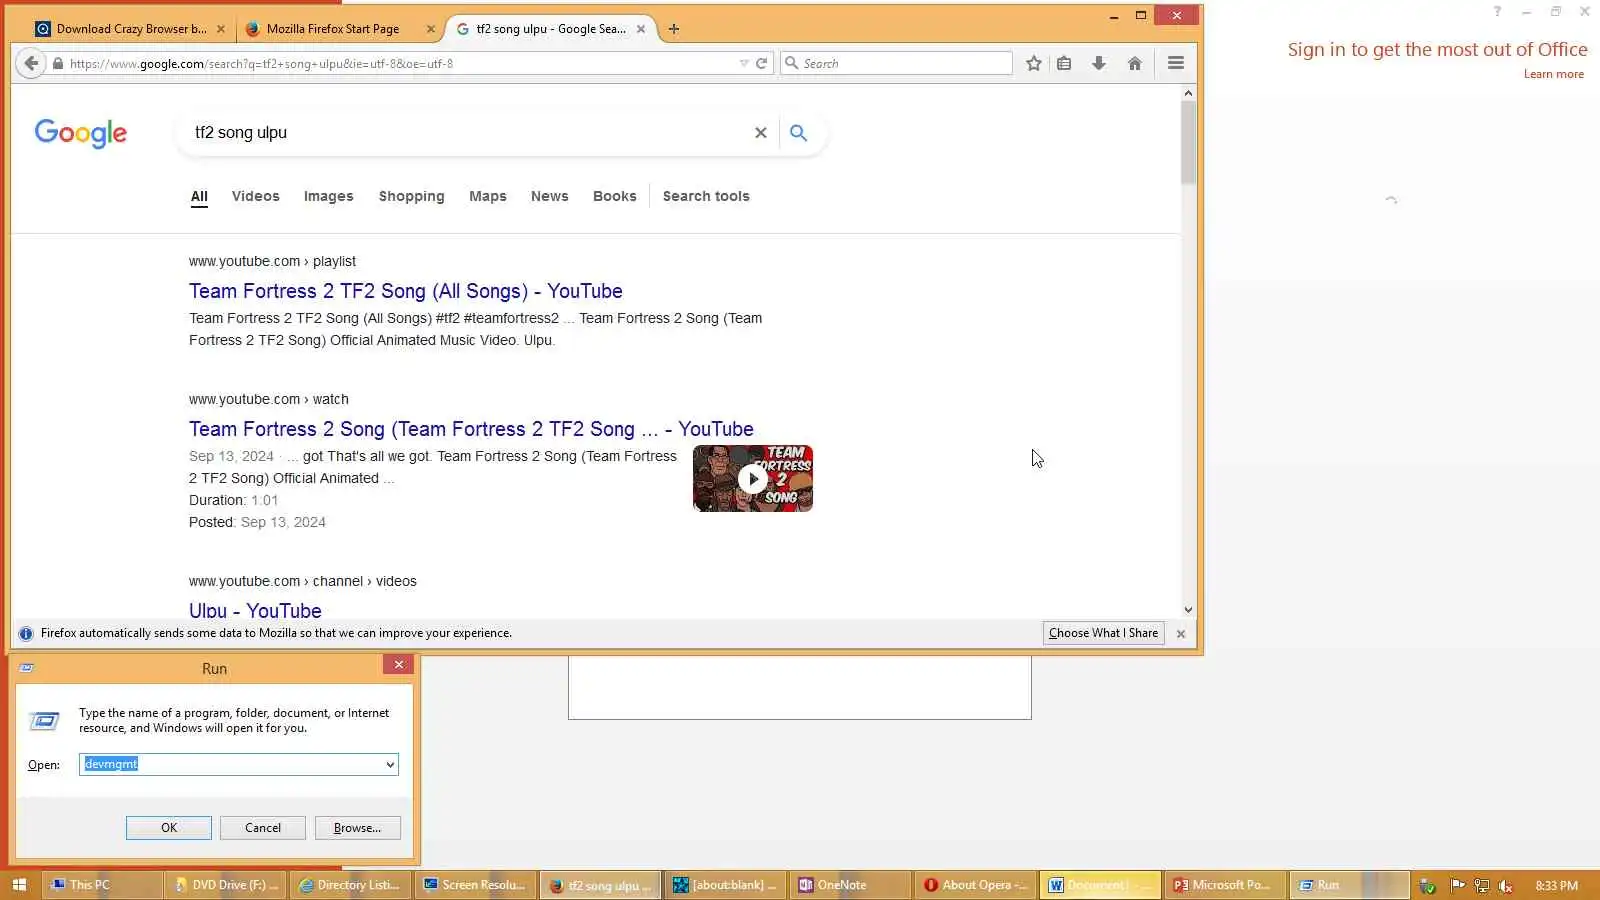
Task: Open OneNote from the taskbar
Action: tap(851, 885)
